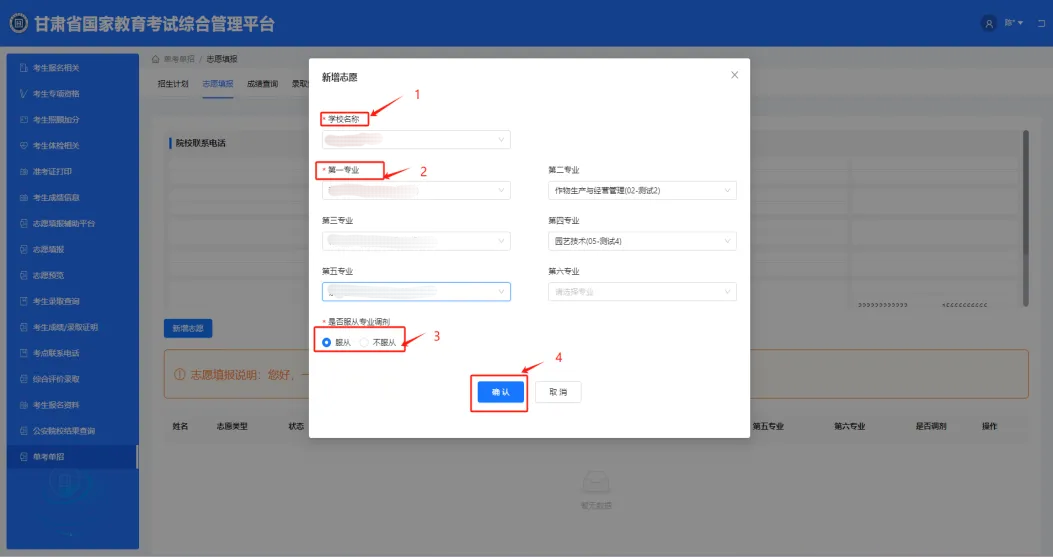Open the 第六专业 dropdown
The height and width of the screenshot is (557, 1053).
642,292
